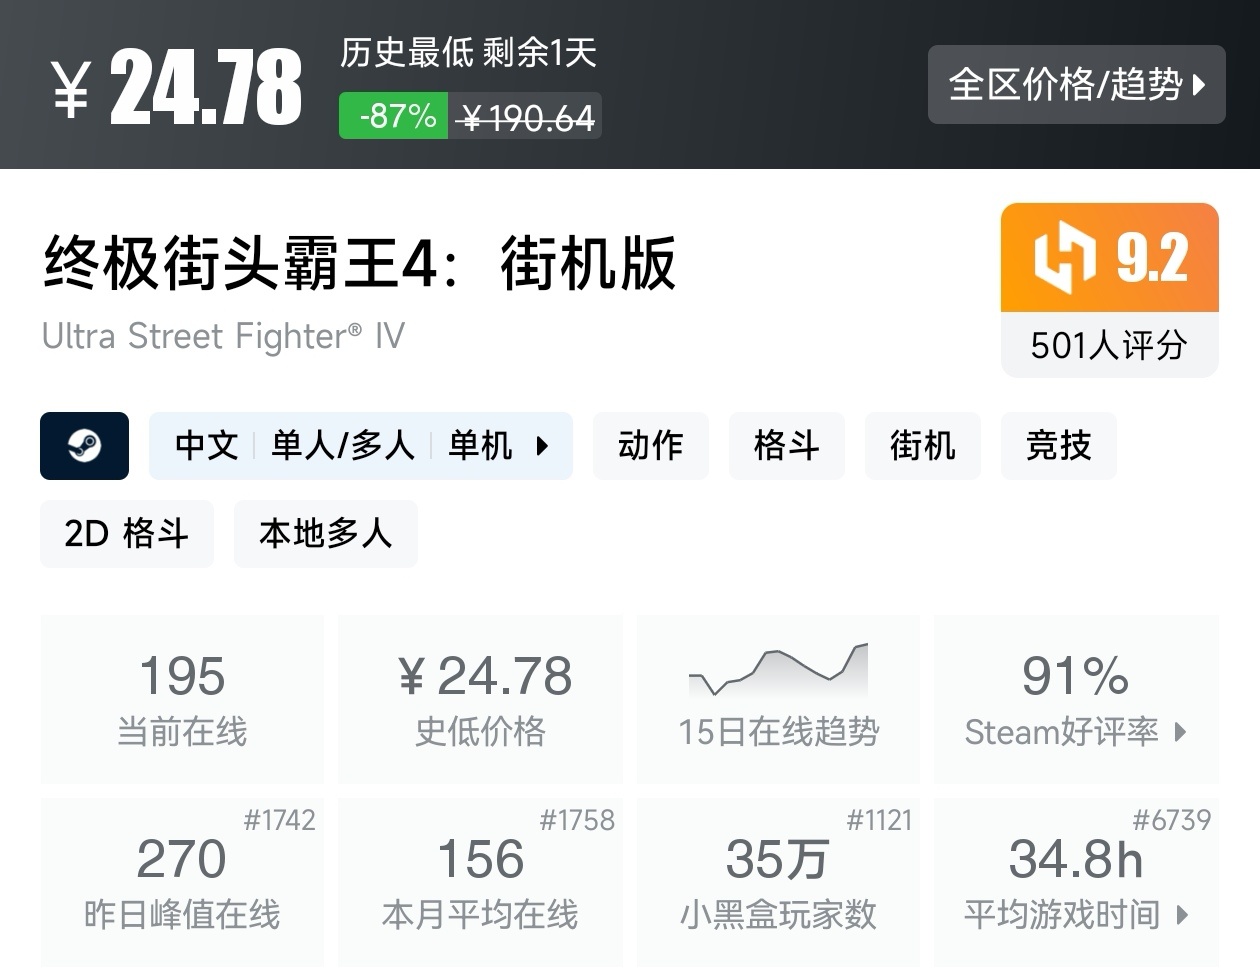The image size is (1260, 969).
Task: Open the Steam platform icon
Action: pyautogui.click(x=84, y=446)
